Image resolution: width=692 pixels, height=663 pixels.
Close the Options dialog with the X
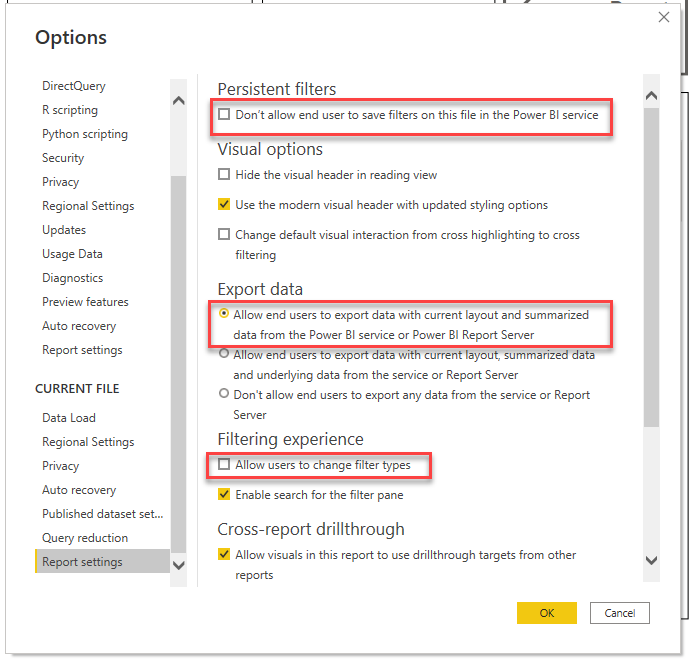[x=663, y=17]
